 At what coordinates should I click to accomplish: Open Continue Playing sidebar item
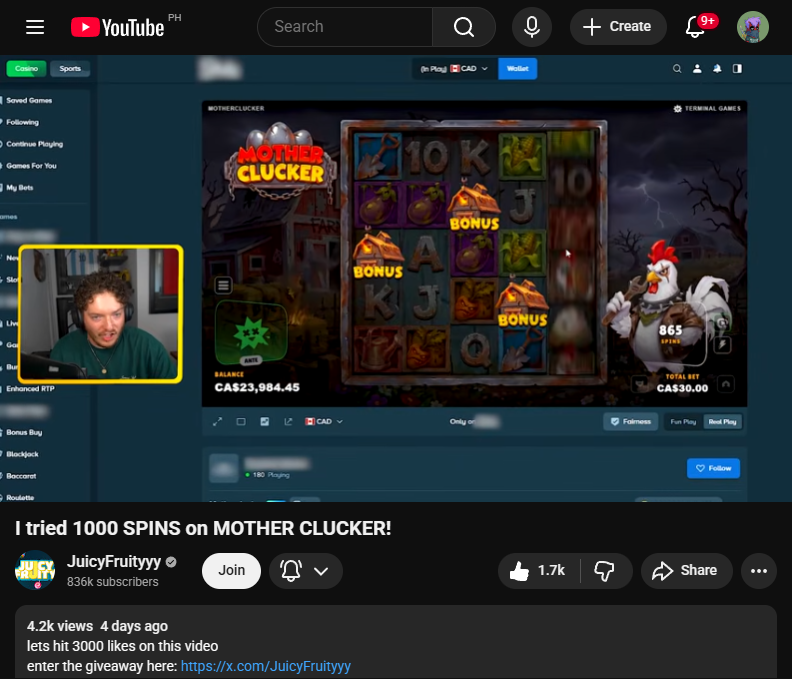click(34, 144)
